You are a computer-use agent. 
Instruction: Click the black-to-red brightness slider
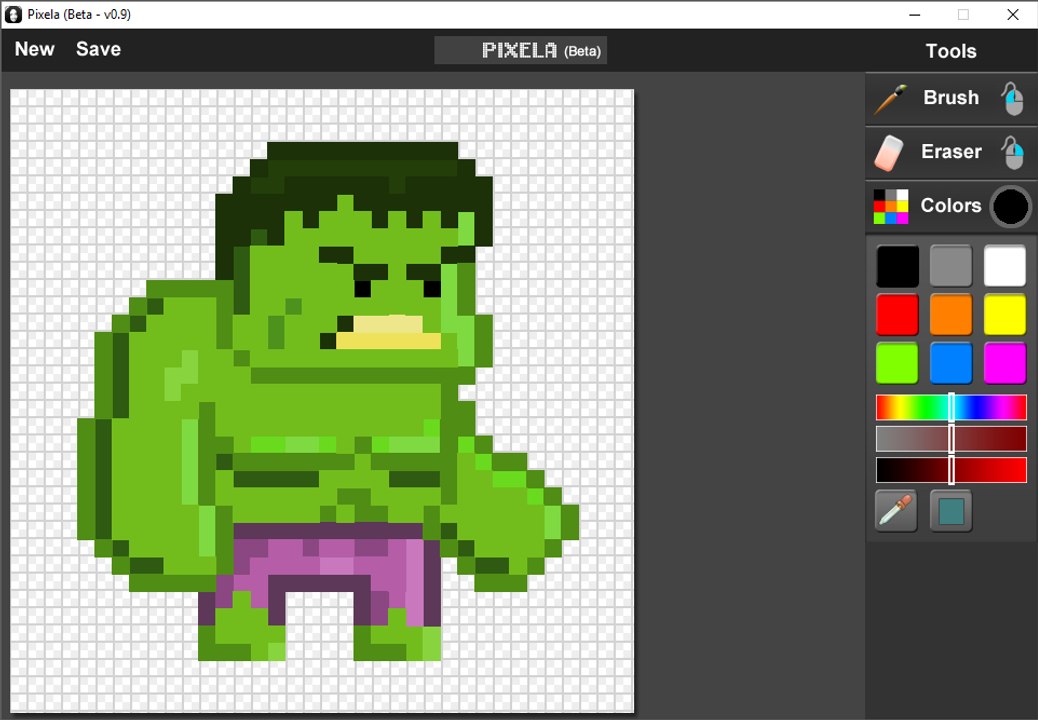[951, 470]
